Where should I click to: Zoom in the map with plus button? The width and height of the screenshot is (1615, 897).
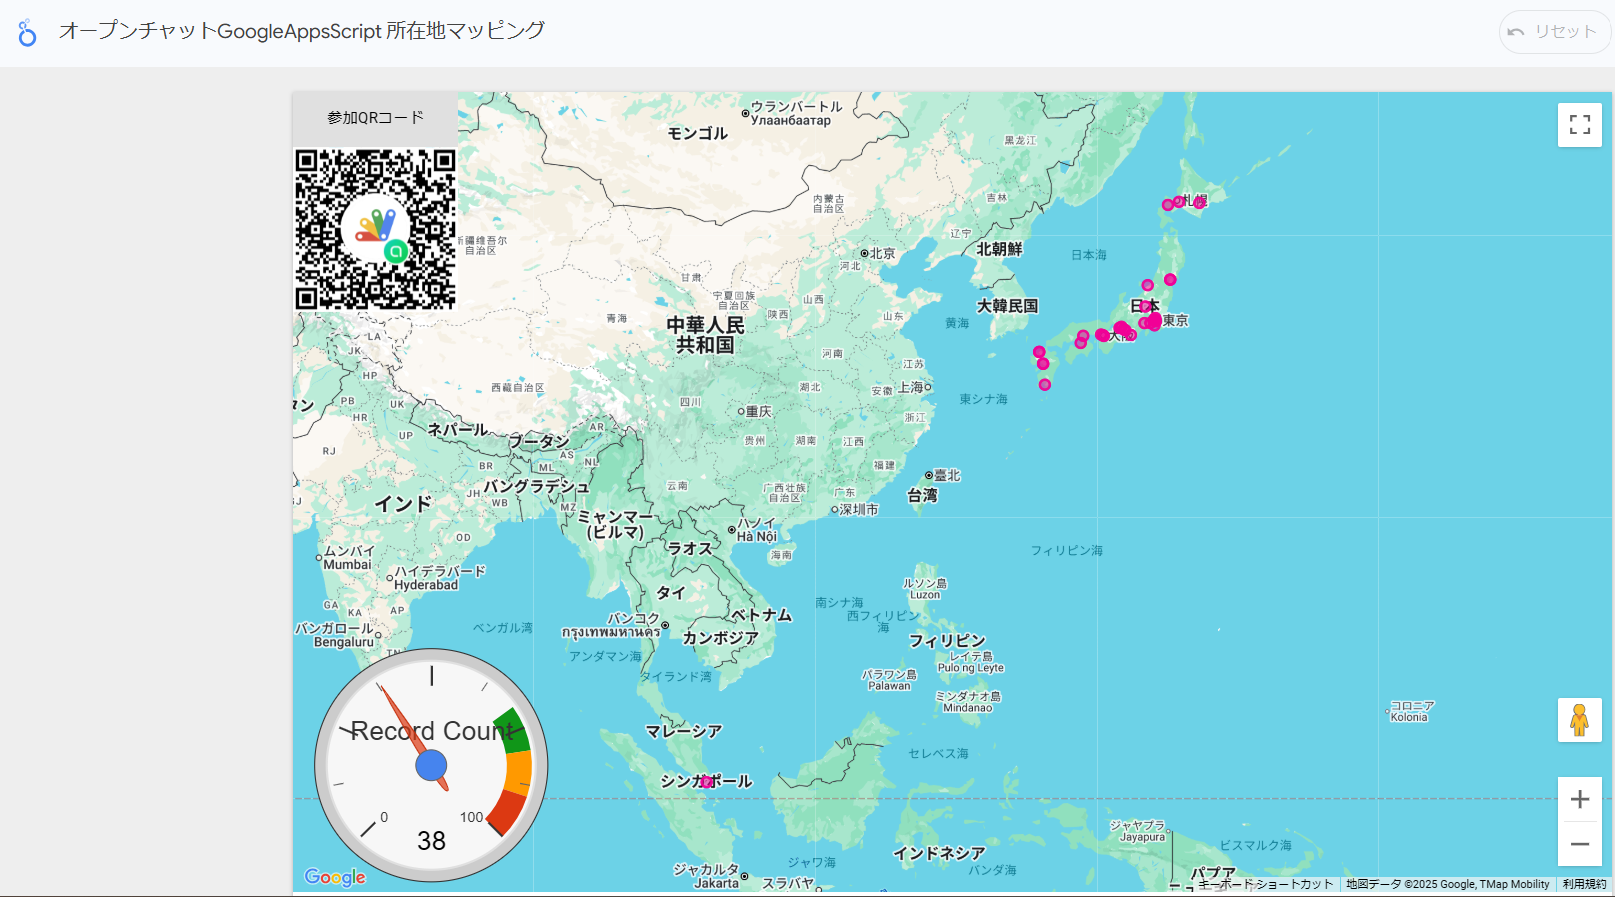(x=1580, y=799)
